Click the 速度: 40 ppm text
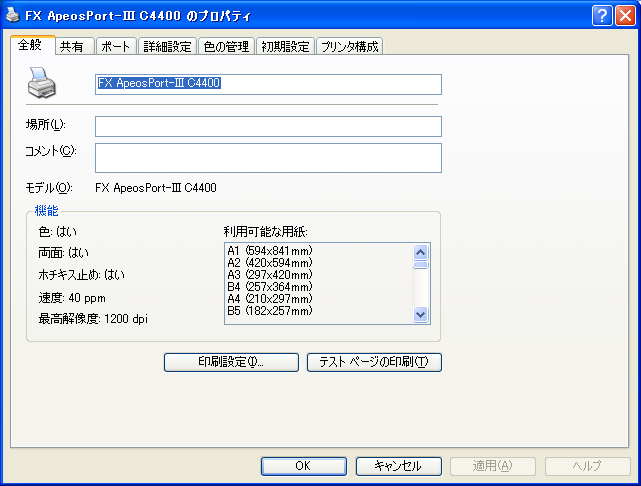This screenshot has height=486, width=641. (72, 298)
